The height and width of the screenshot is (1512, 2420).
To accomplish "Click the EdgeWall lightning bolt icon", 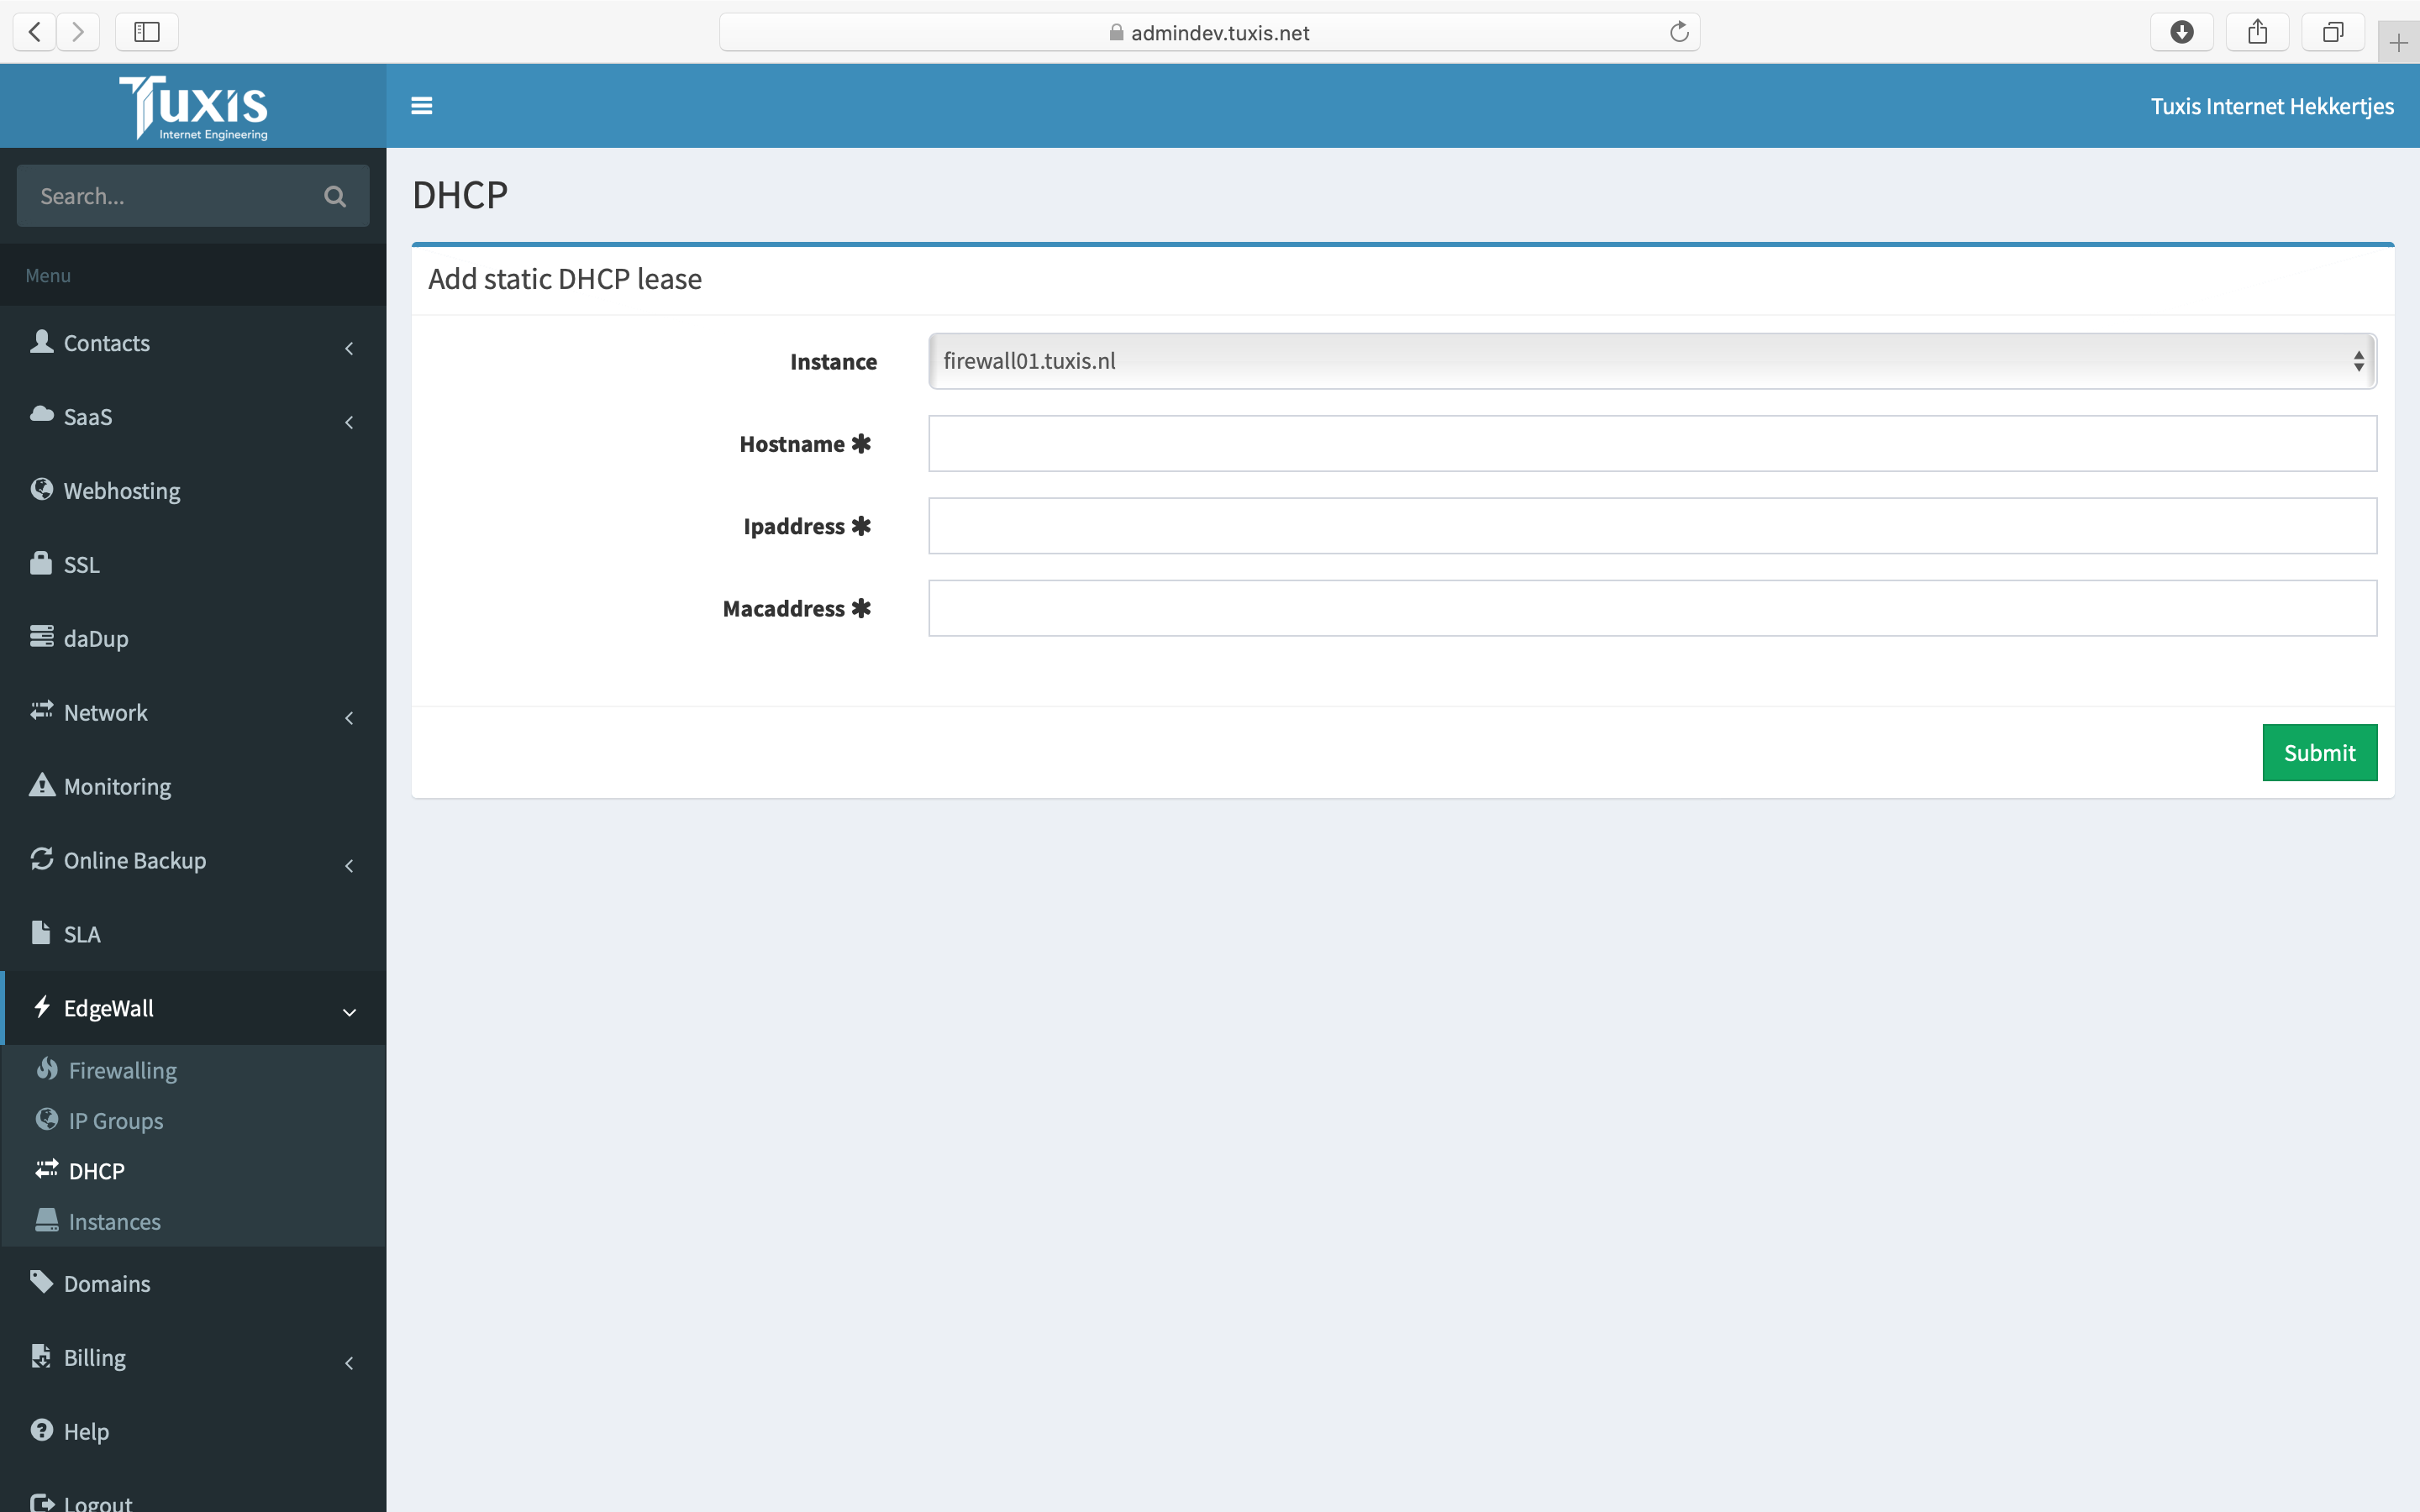I will click(44, 1007).
